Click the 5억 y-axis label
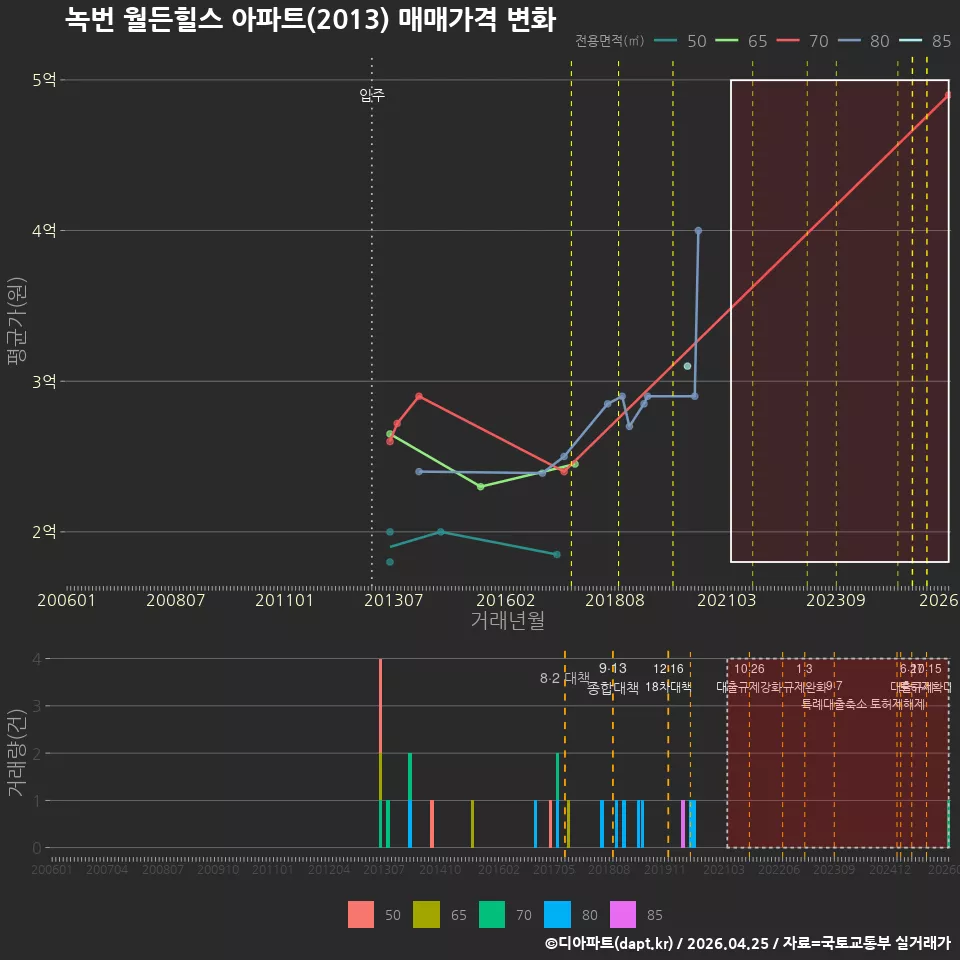Screen dimensions: 960x960 [44, 80]
